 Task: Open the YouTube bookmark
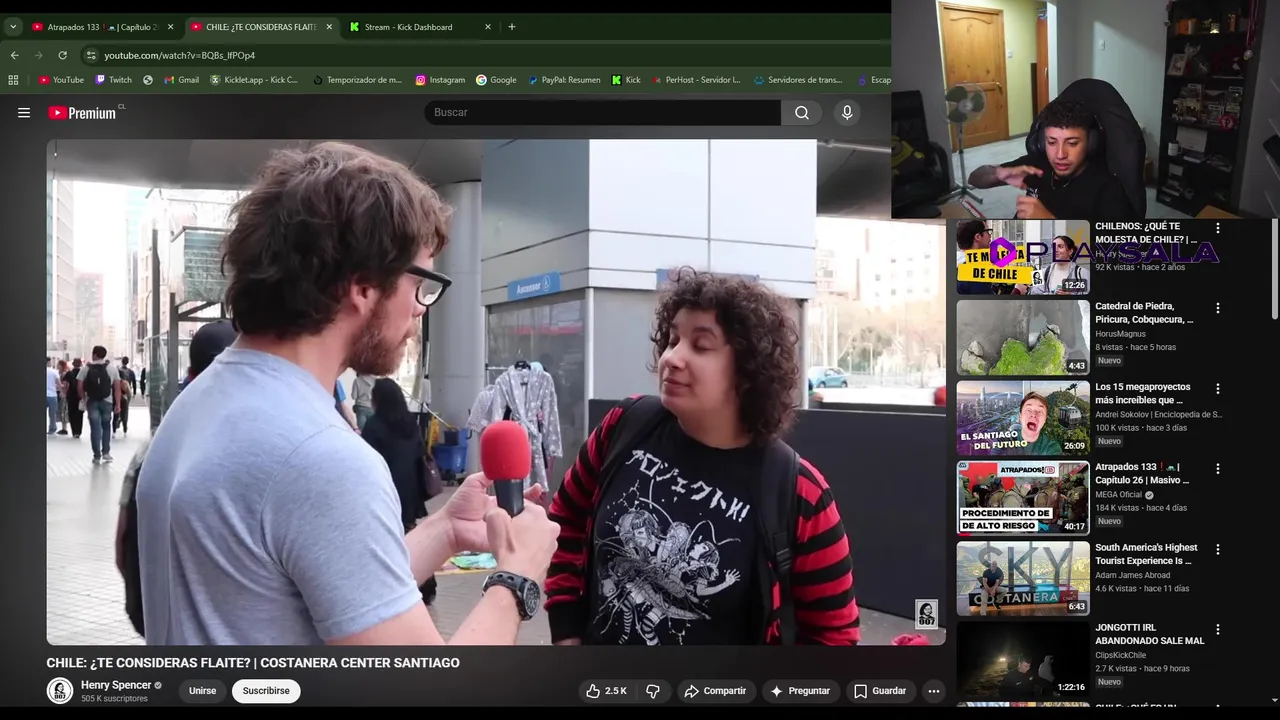[x=61, y=80]
